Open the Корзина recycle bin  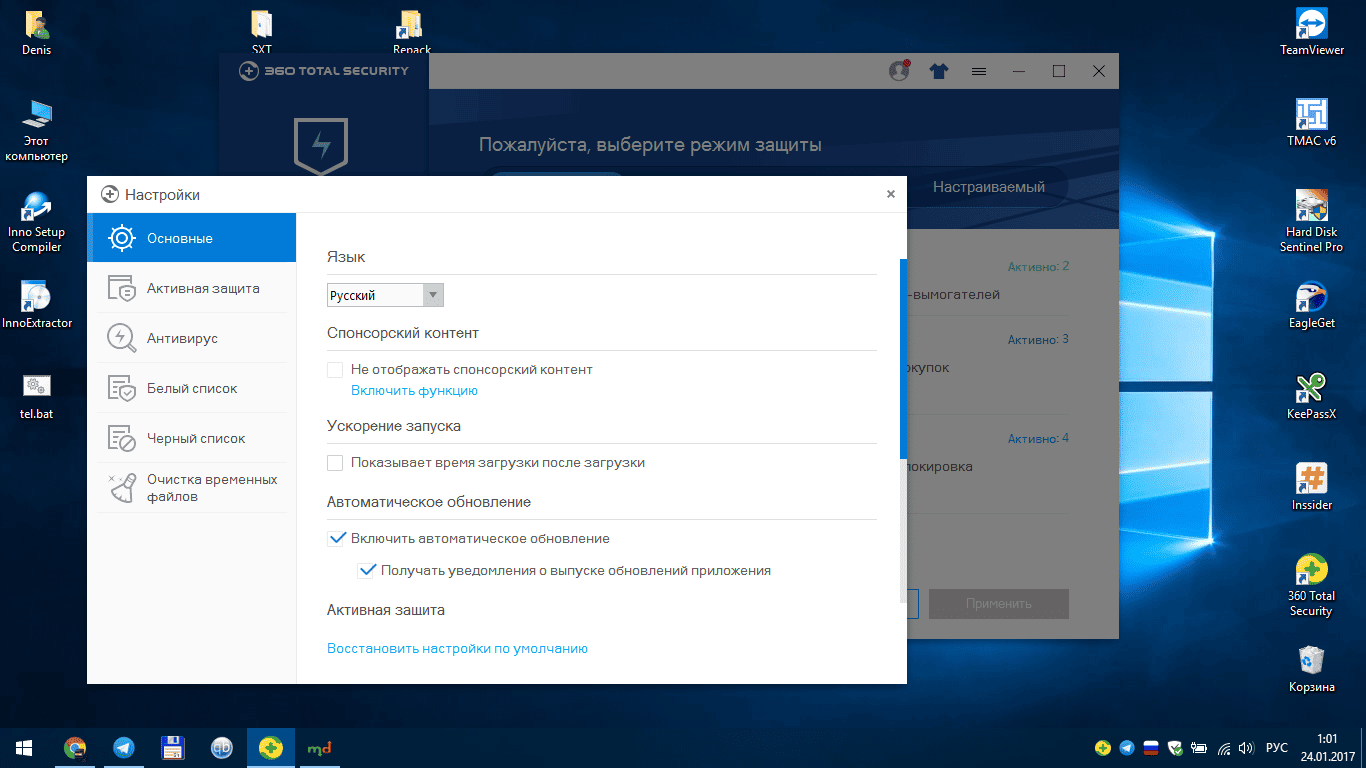pyautogui.click(x=1311, y=669)
